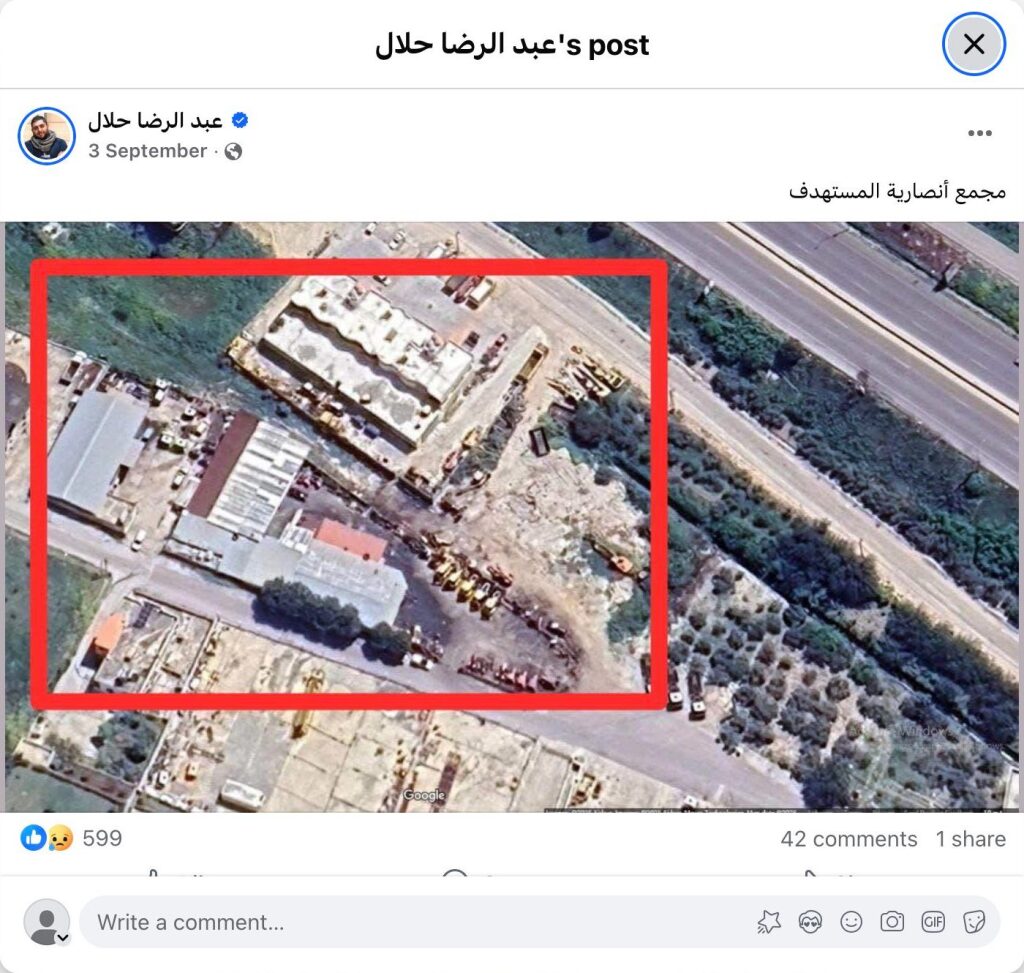Open the satellite image in full view

512,517
